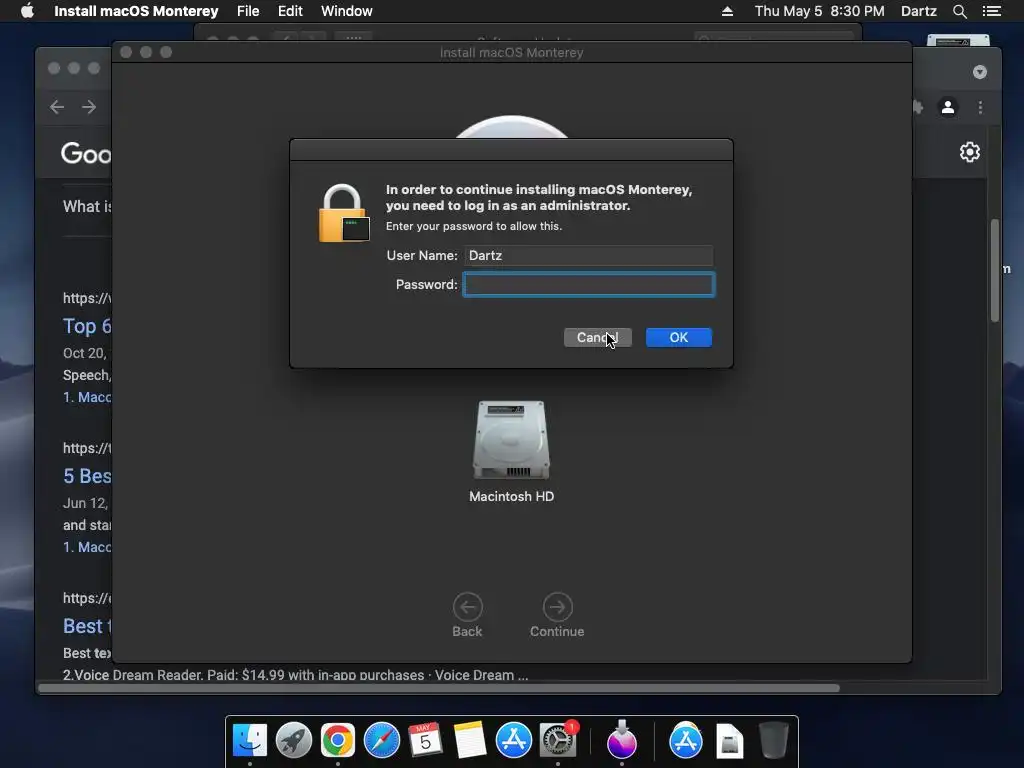The image size is (1024, 768).
Task: Open the Dartz user menu in menu bar
Action: point(919,11)
